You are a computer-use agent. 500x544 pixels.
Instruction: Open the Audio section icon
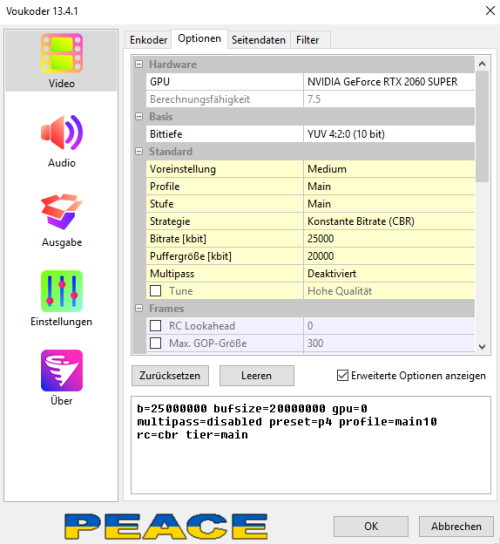(x=61, y=133)
